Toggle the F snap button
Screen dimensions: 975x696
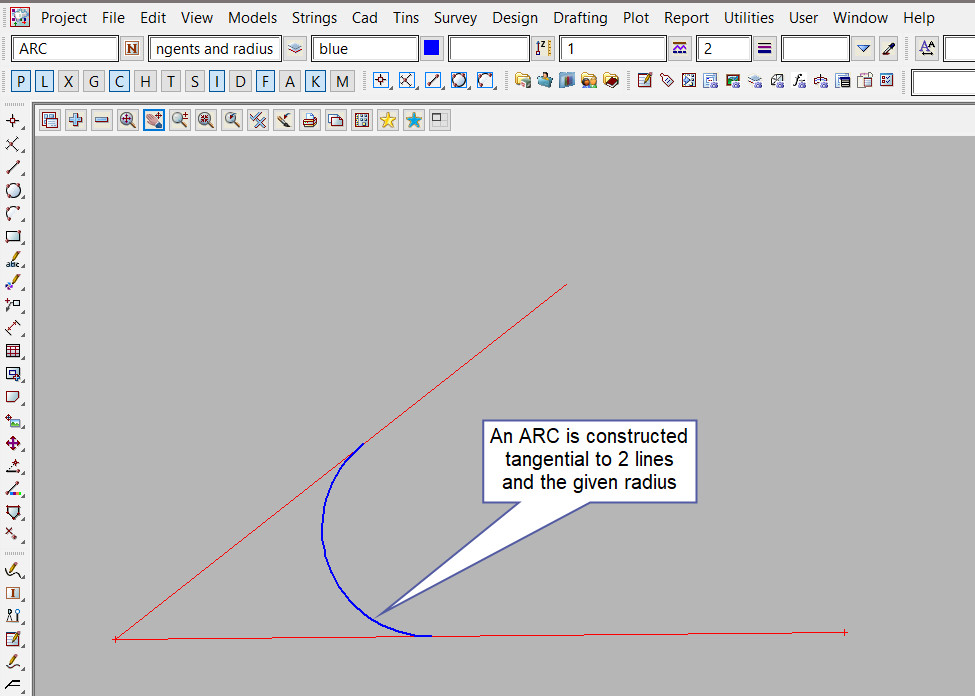pos(265,81)
